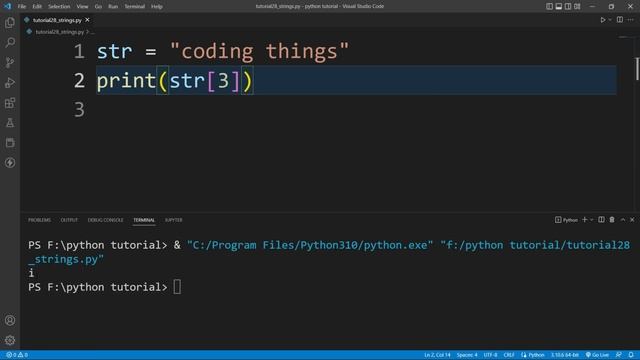Click the python.exe path in terminal
The height and width of the screenshot is (360, 640).
tap(310, 245)
